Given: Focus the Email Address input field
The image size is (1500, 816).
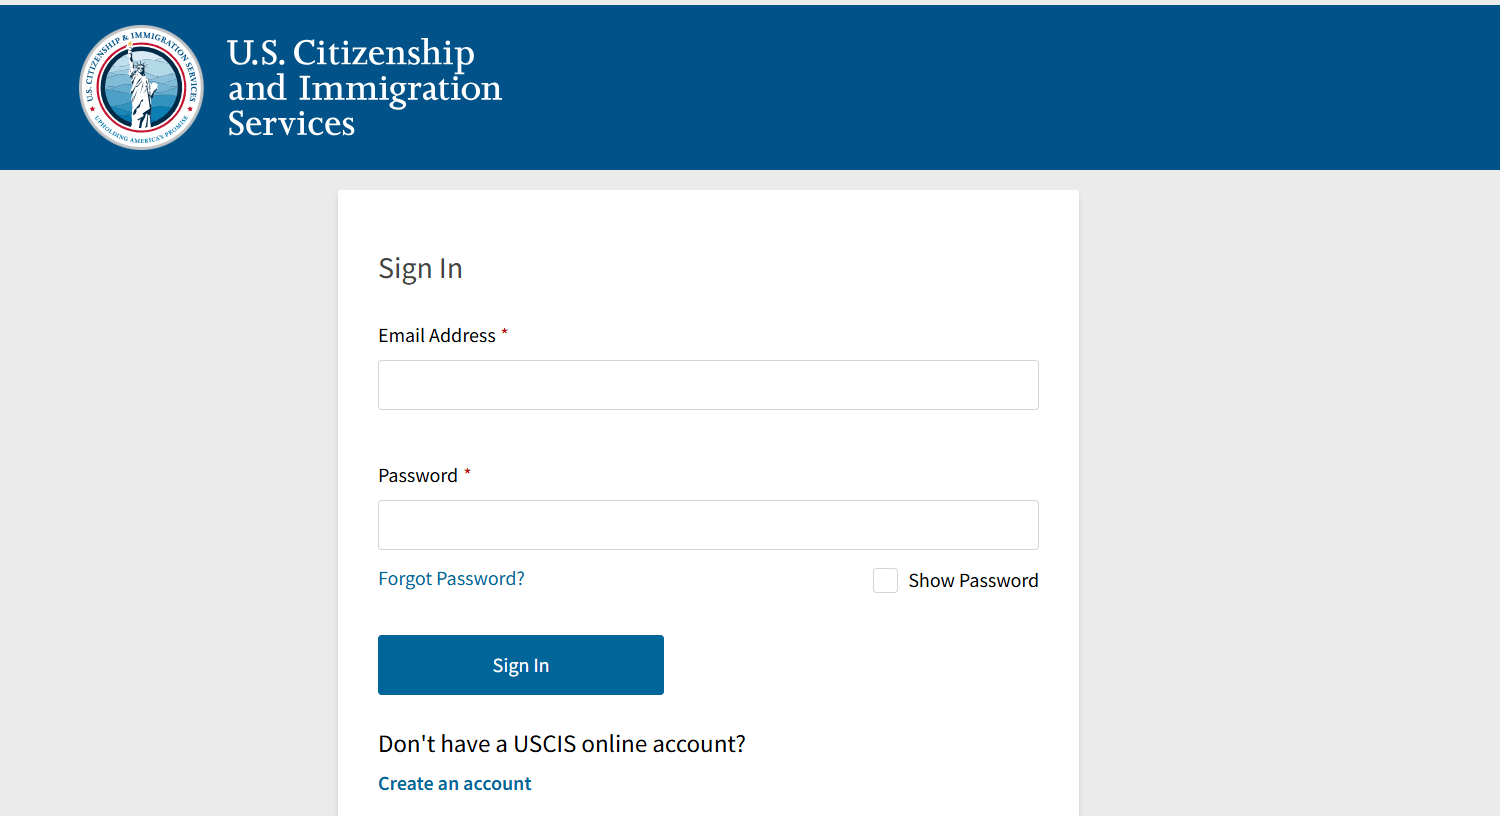Looking at the screenshot, I should [x=708, y=385].
